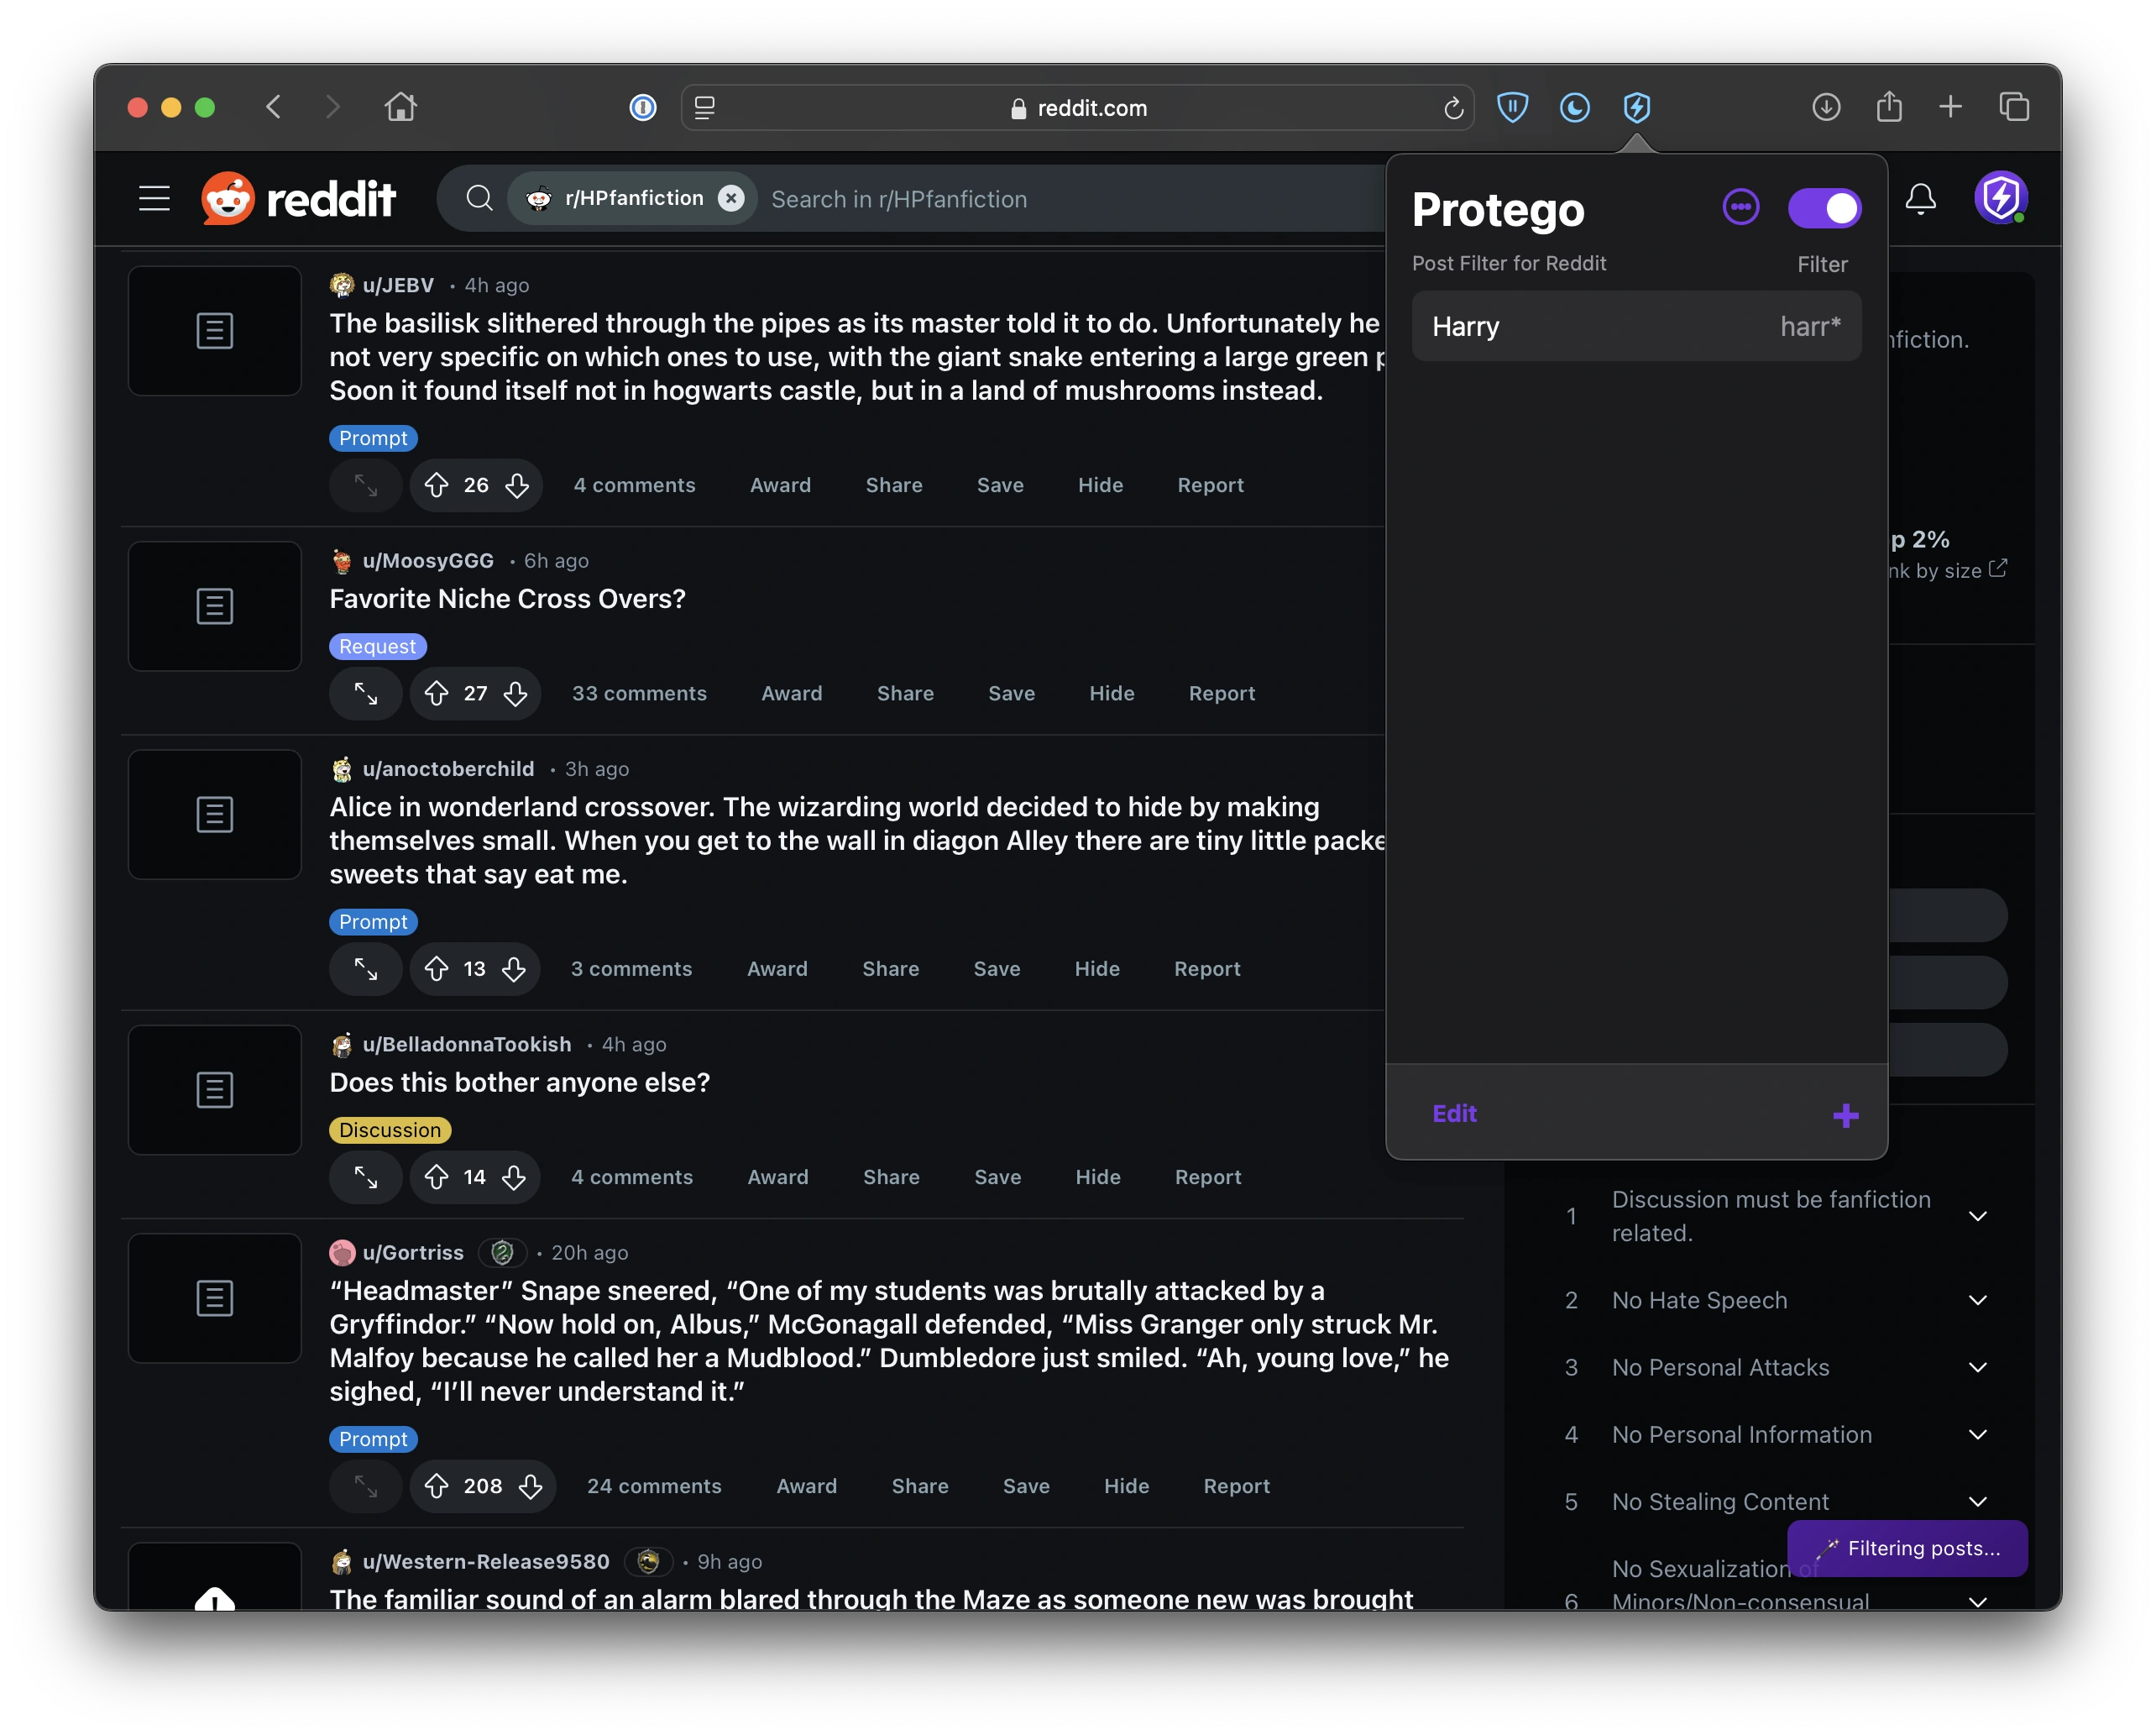The image size is (2156, 1735).
Task: Open Safari's downloads icon
Action: click(1825, 107)
